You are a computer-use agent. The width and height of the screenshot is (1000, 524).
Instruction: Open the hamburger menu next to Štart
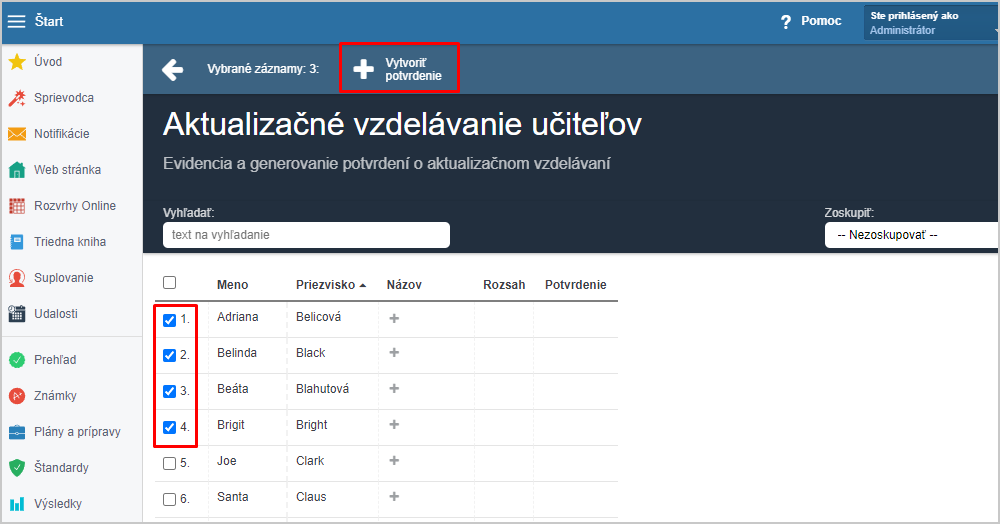click(17, 21)
